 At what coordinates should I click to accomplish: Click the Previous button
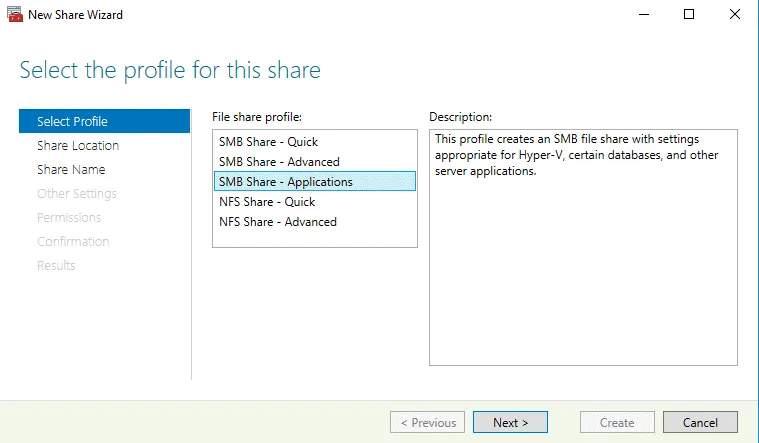pyautogui.click(x=428, y=423)
